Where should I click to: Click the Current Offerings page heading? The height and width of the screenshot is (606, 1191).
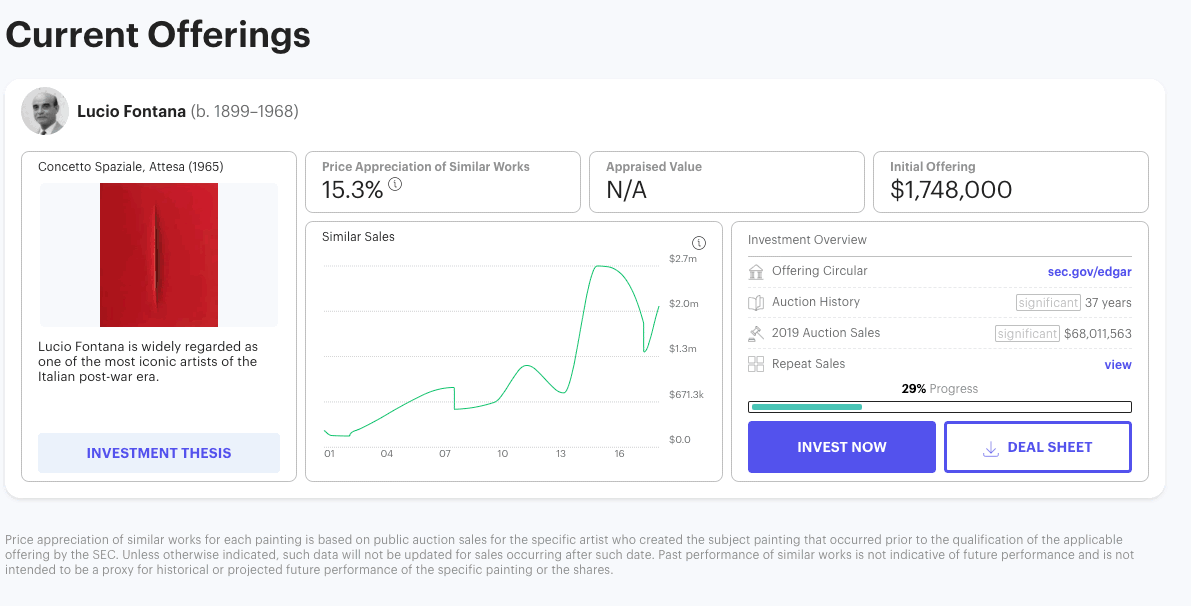point(158,34)
